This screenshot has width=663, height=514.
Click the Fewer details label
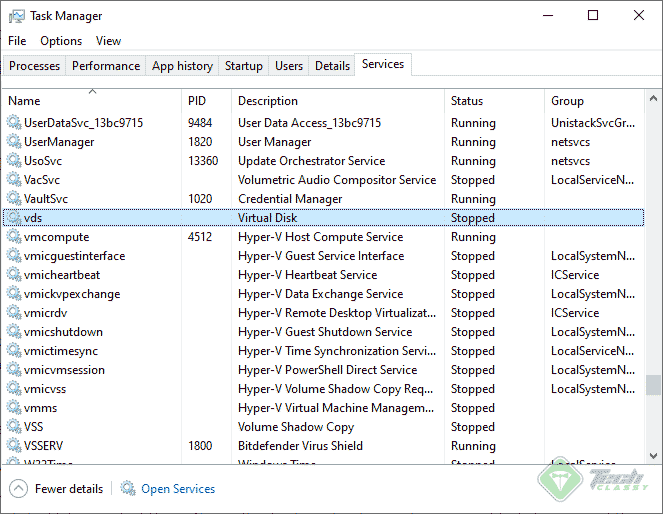(69, 489)
